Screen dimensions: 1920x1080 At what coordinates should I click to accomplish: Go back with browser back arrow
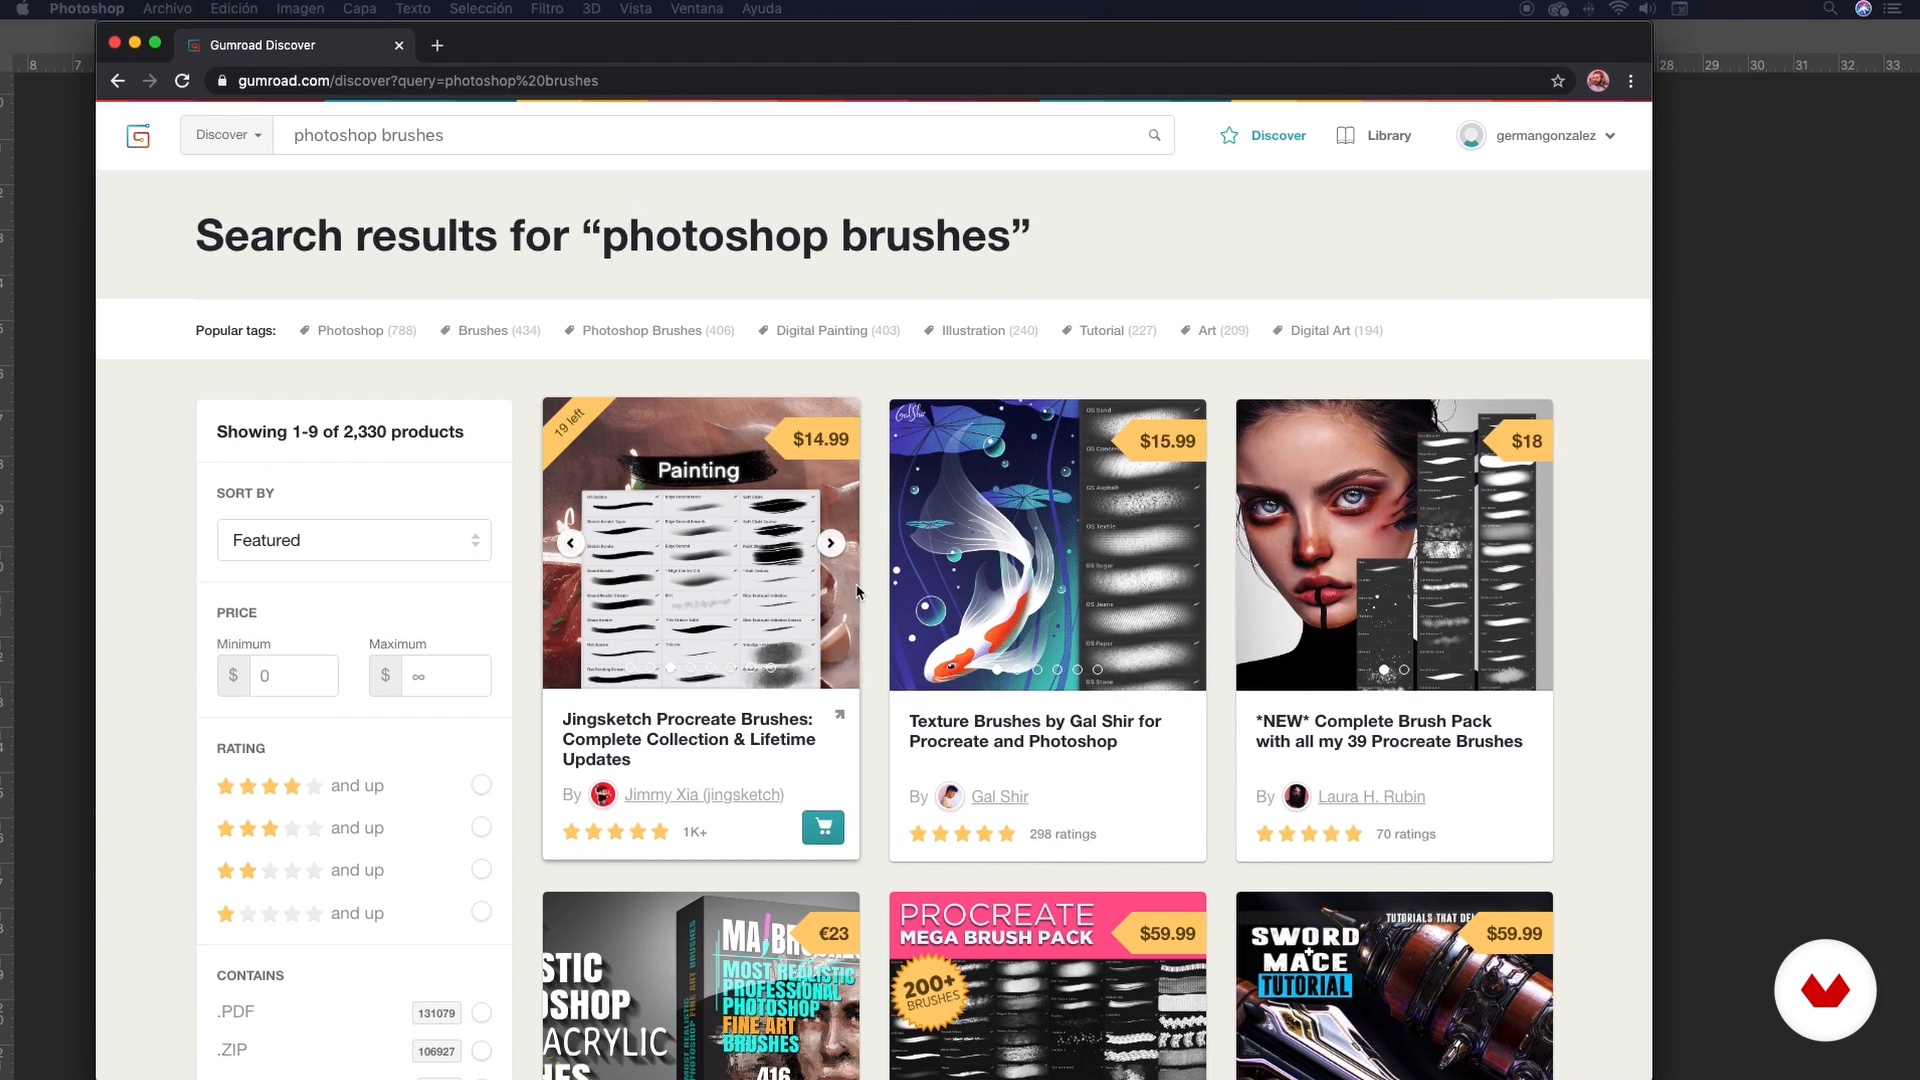point(118,81)
